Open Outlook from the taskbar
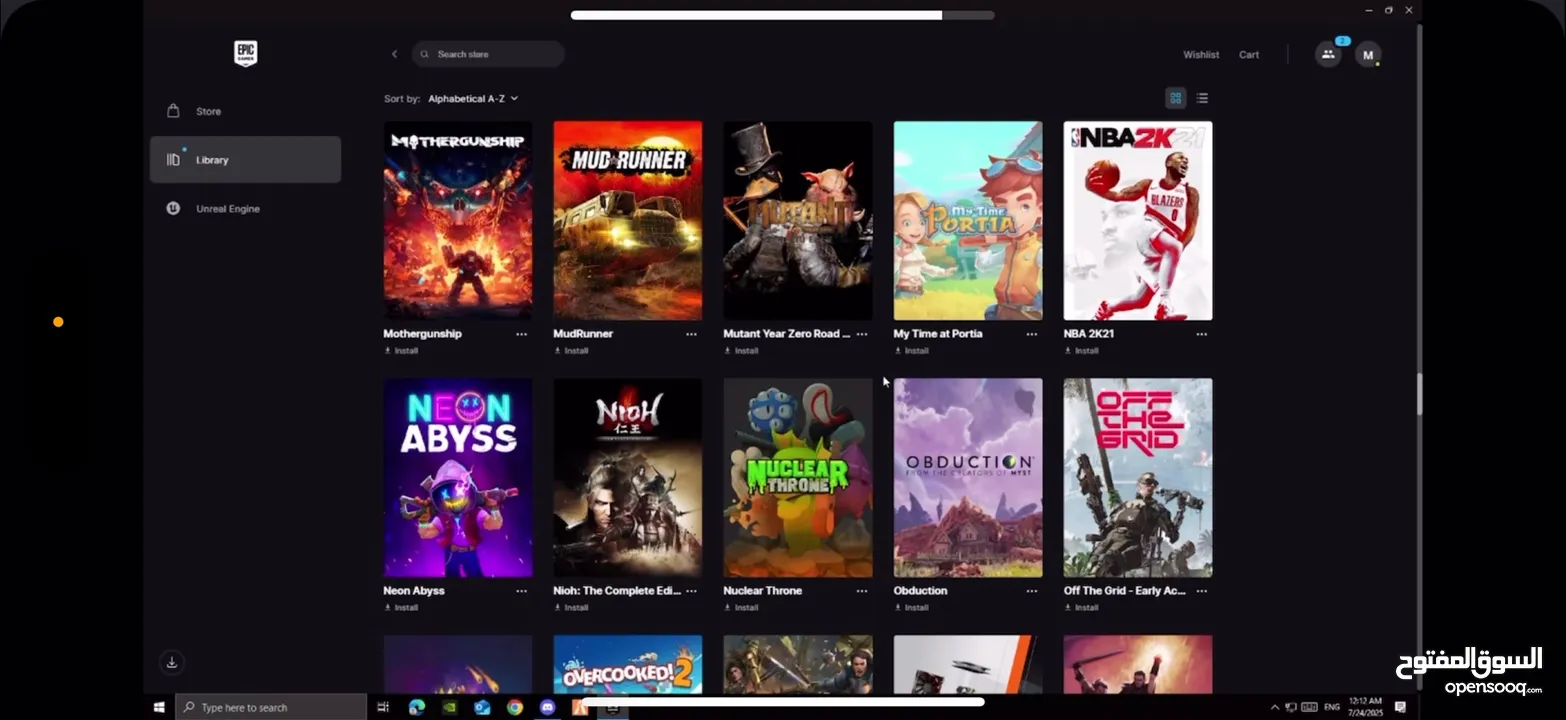The height and width of the screenshot is (720, 1566). pyautogui.click(x=482, y=707)
